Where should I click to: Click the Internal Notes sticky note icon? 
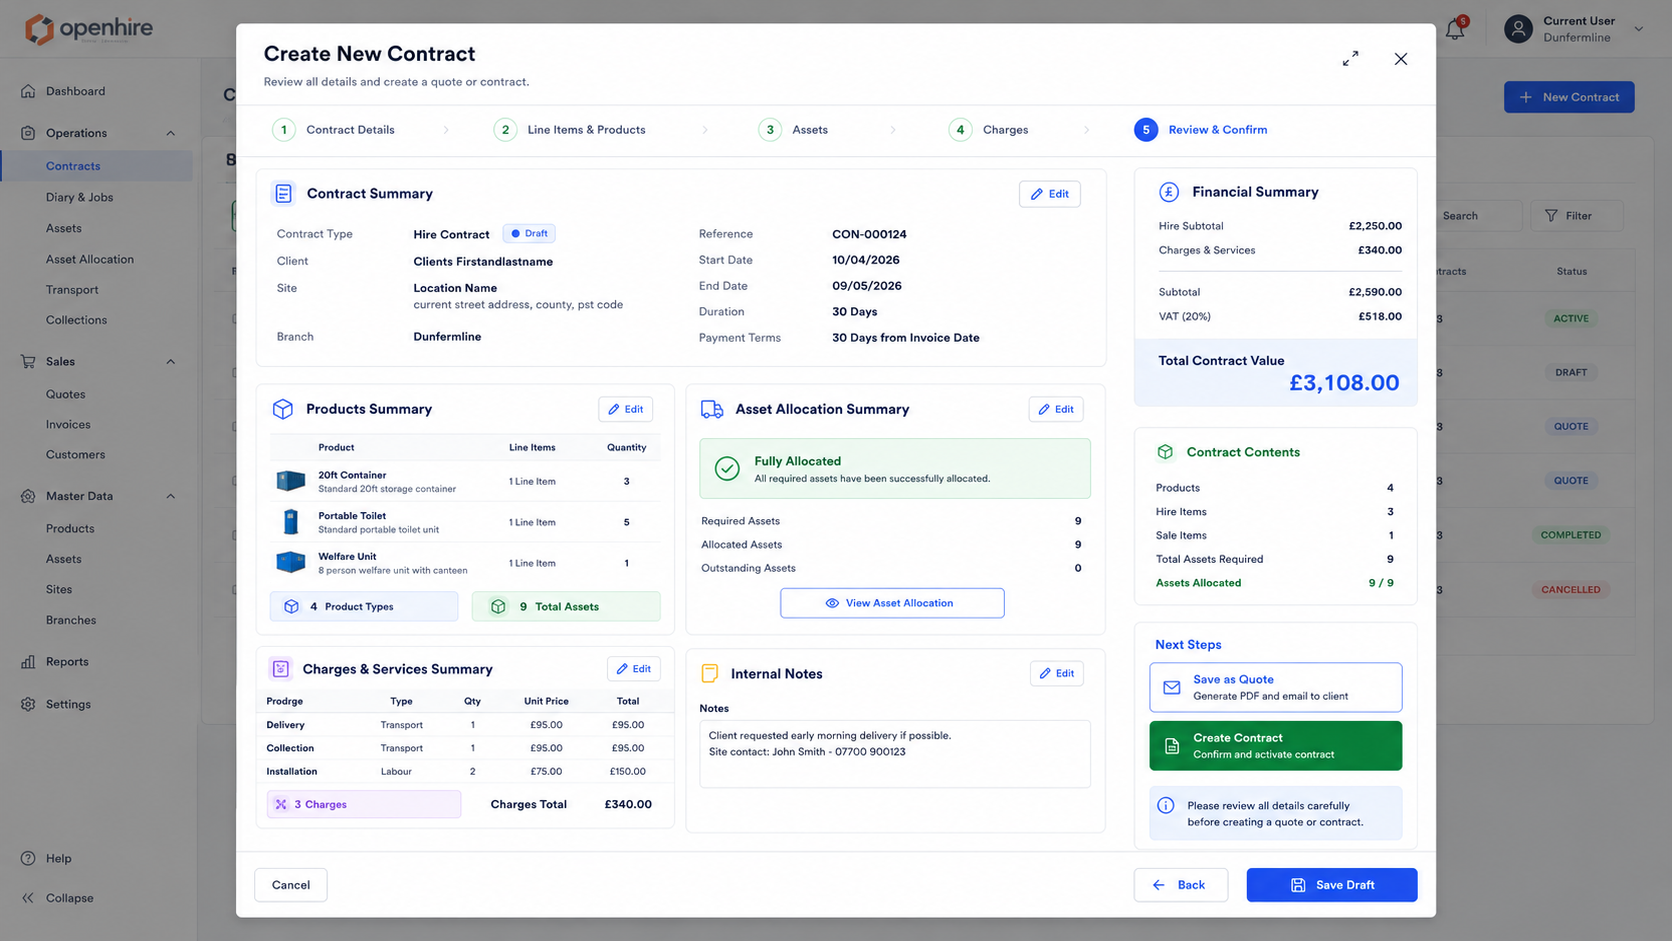pos(710,674)
